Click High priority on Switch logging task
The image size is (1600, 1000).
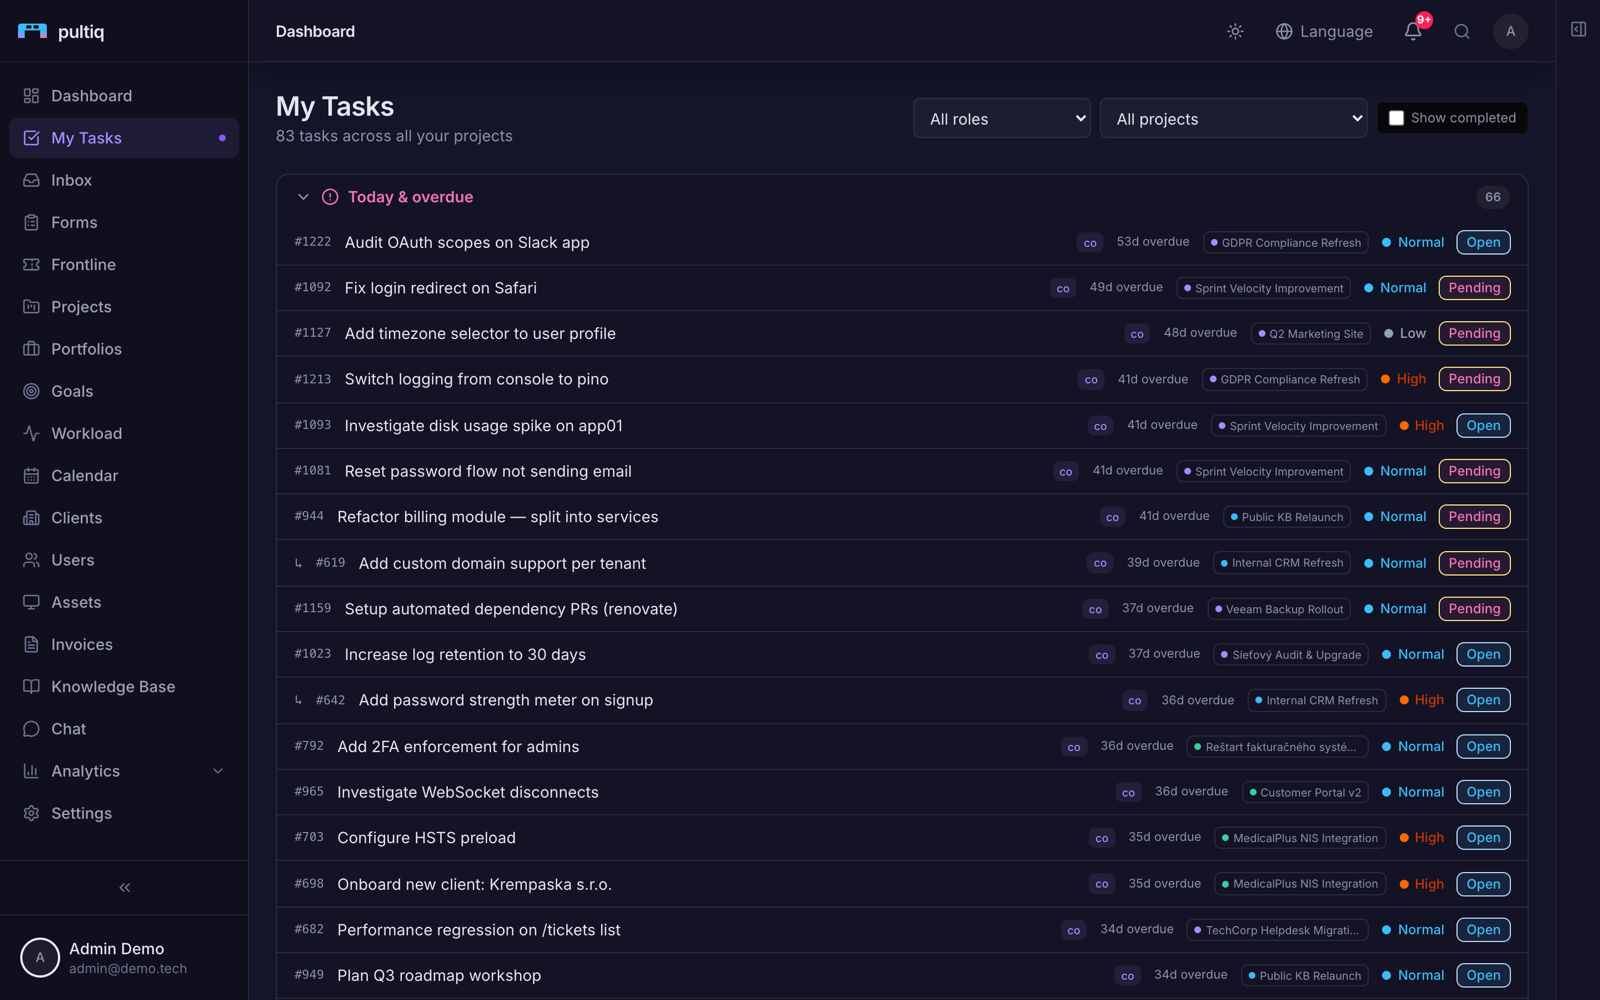click(x=1403, y=379)
